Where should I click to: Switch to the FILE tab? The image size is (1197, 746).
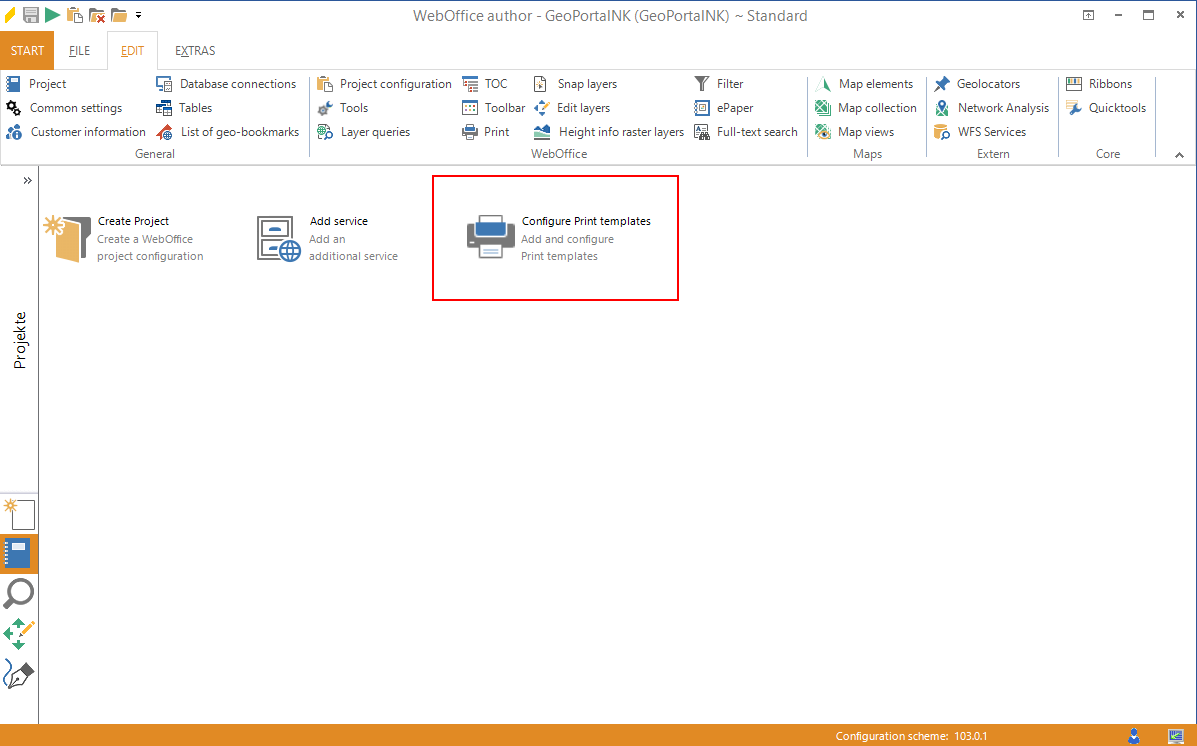coord(79,50)
